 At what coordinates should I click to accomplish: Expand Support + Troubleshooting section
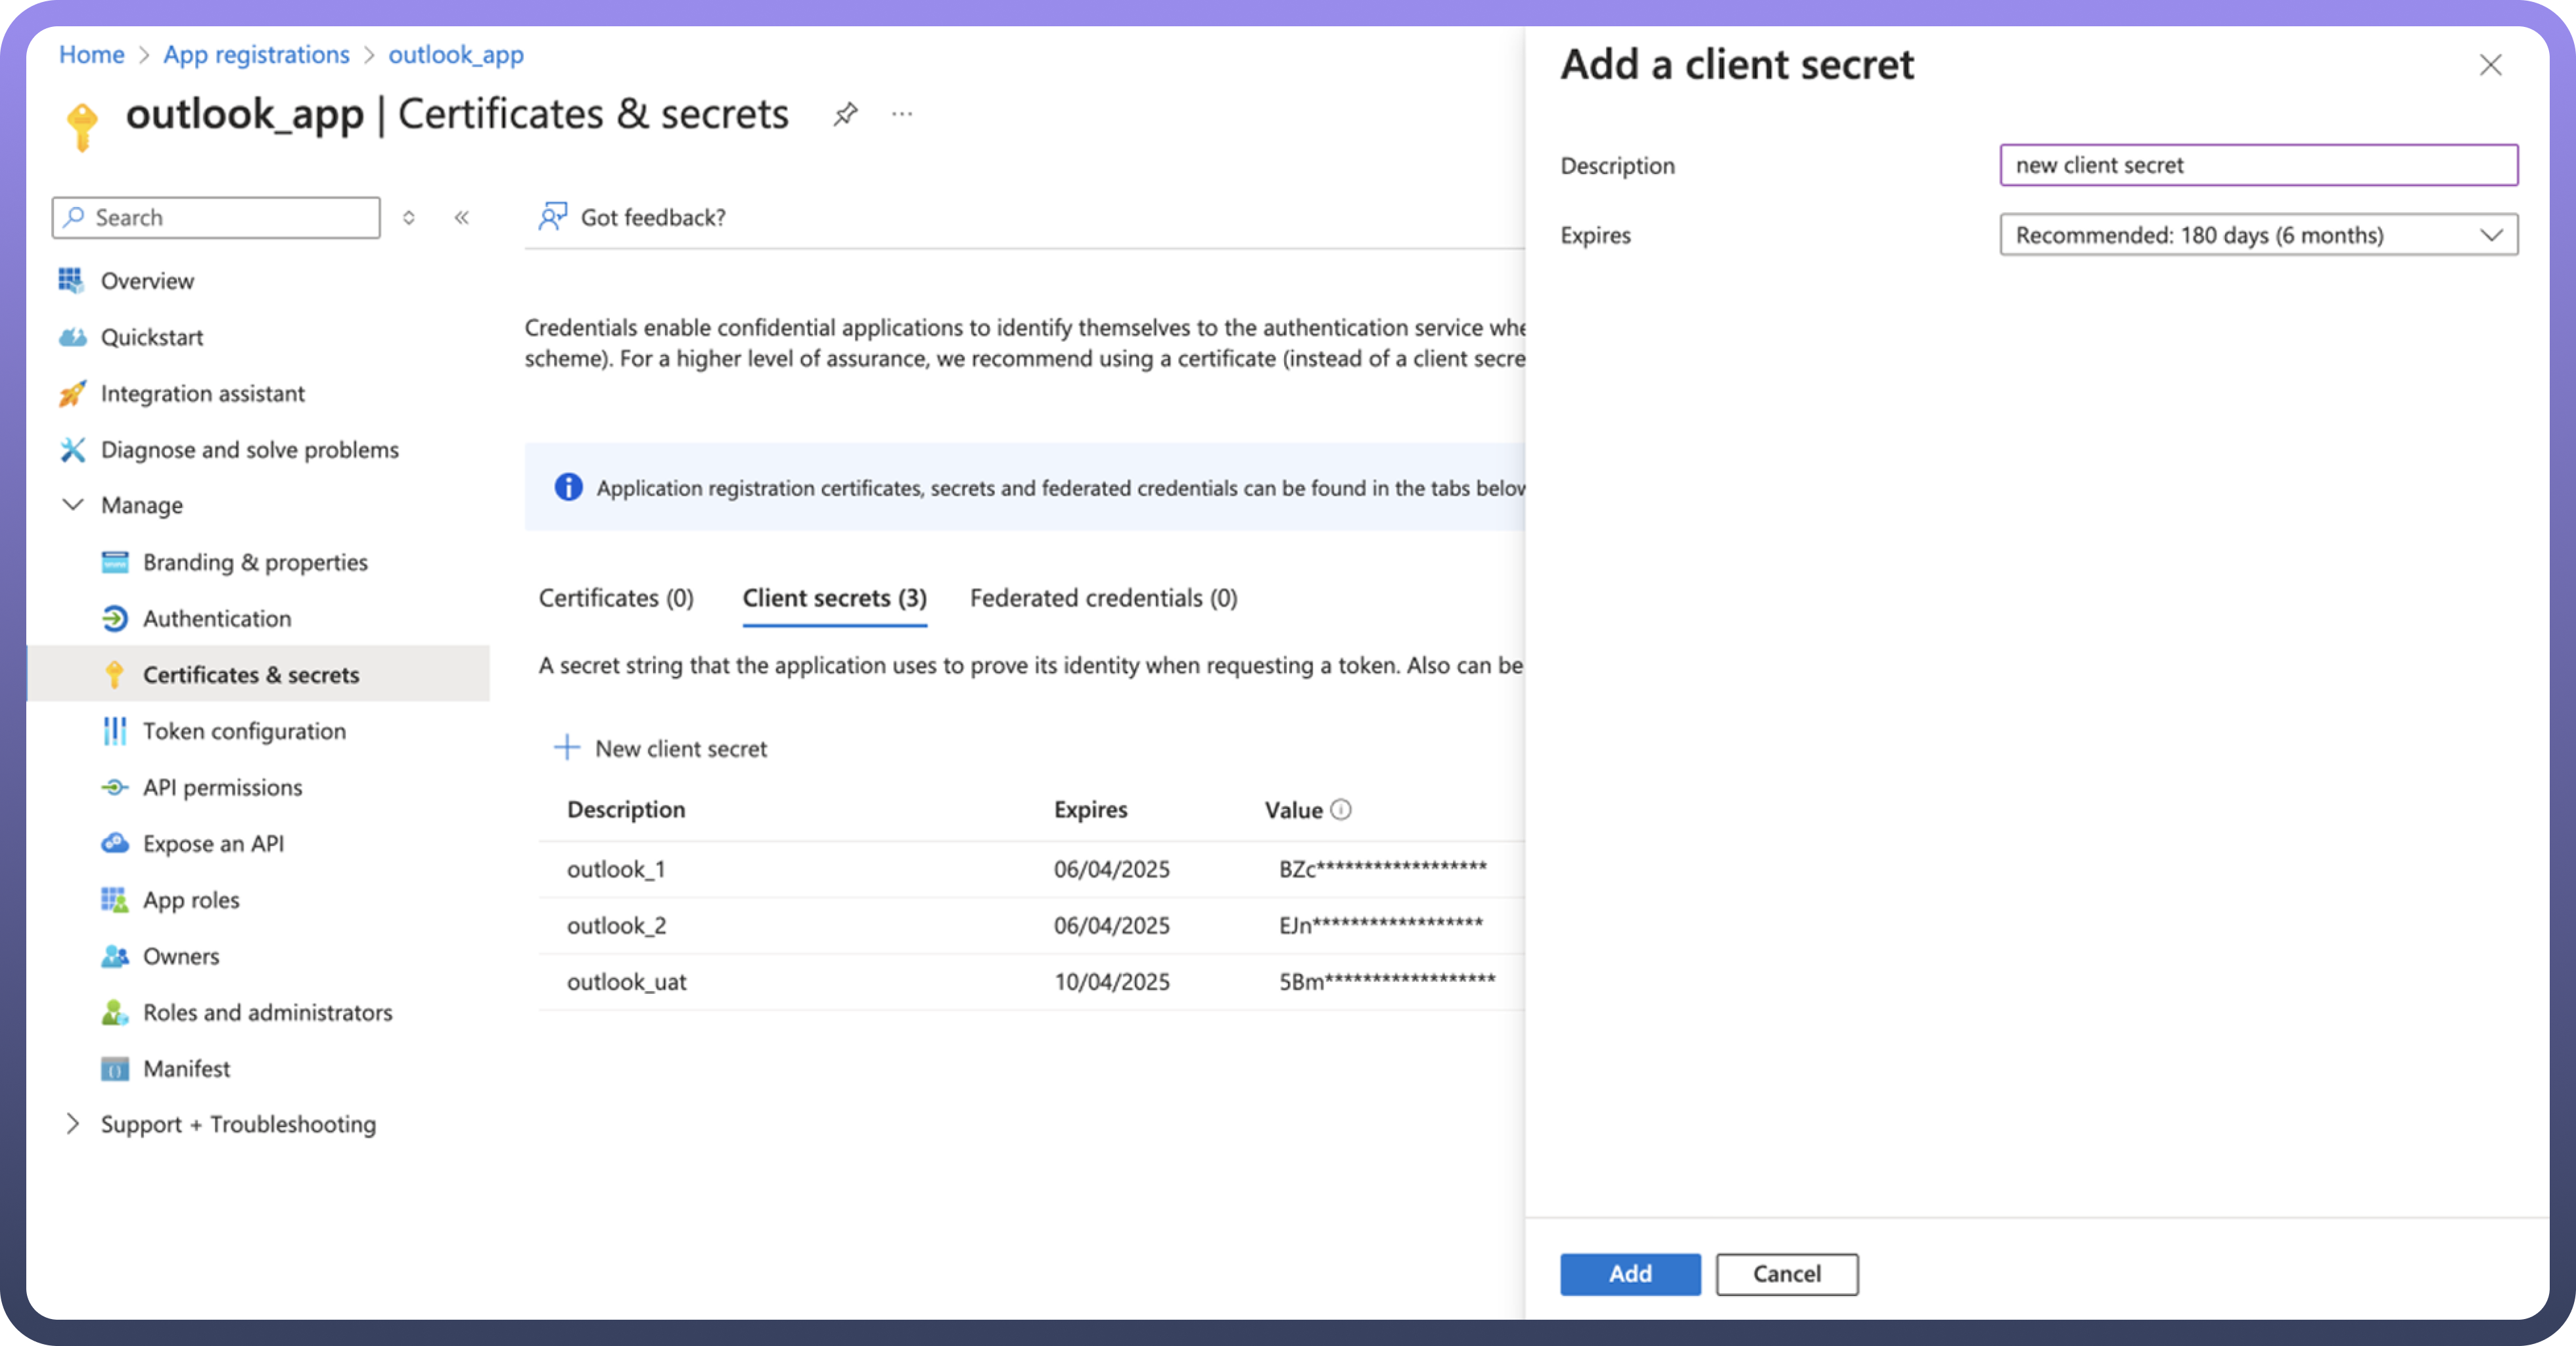click(73, 1124)
